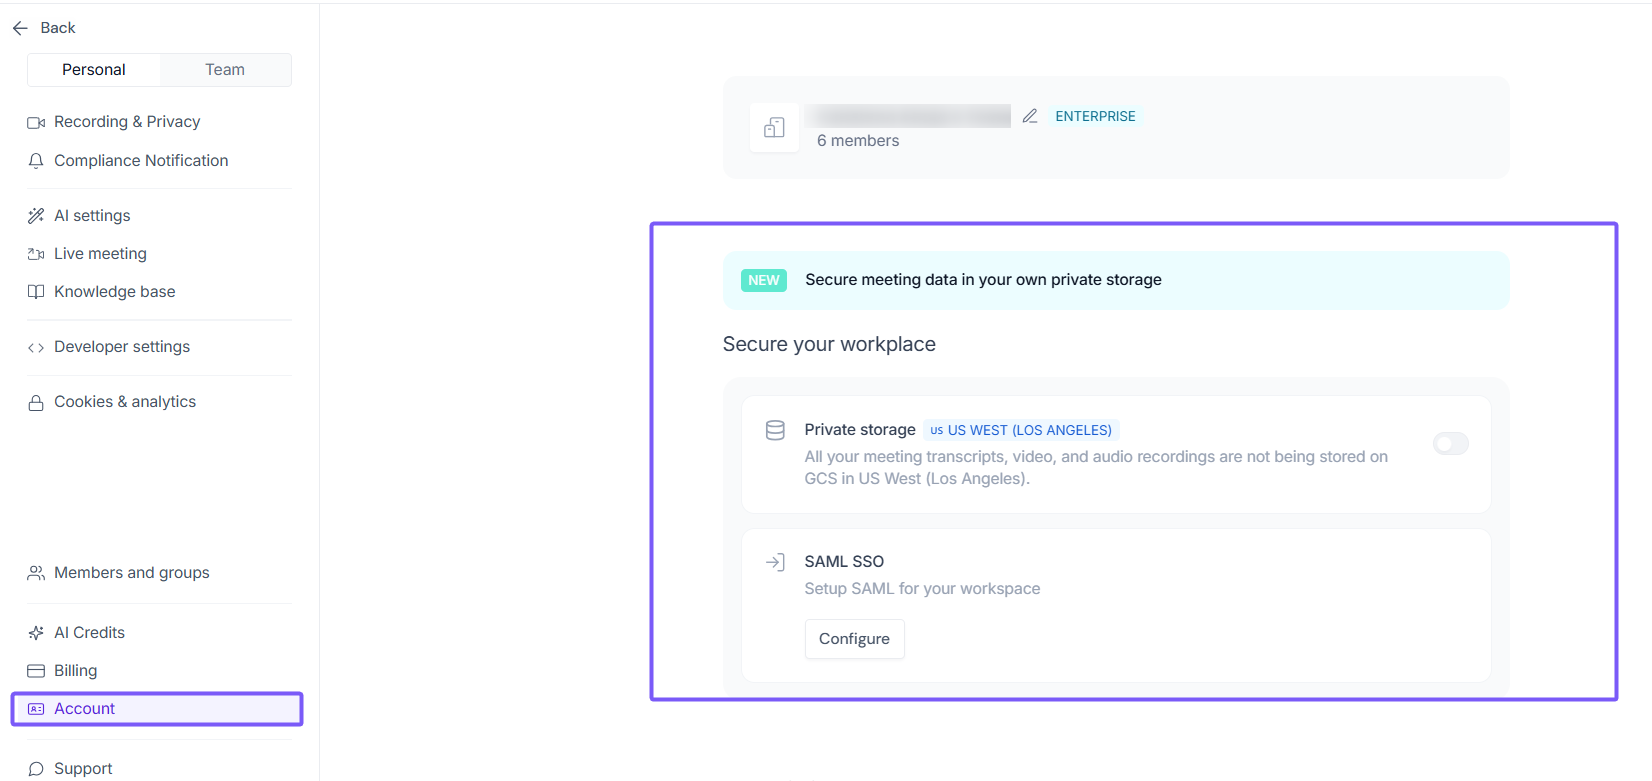Click the NEW private storage announcement banner

pos(1115,280)
